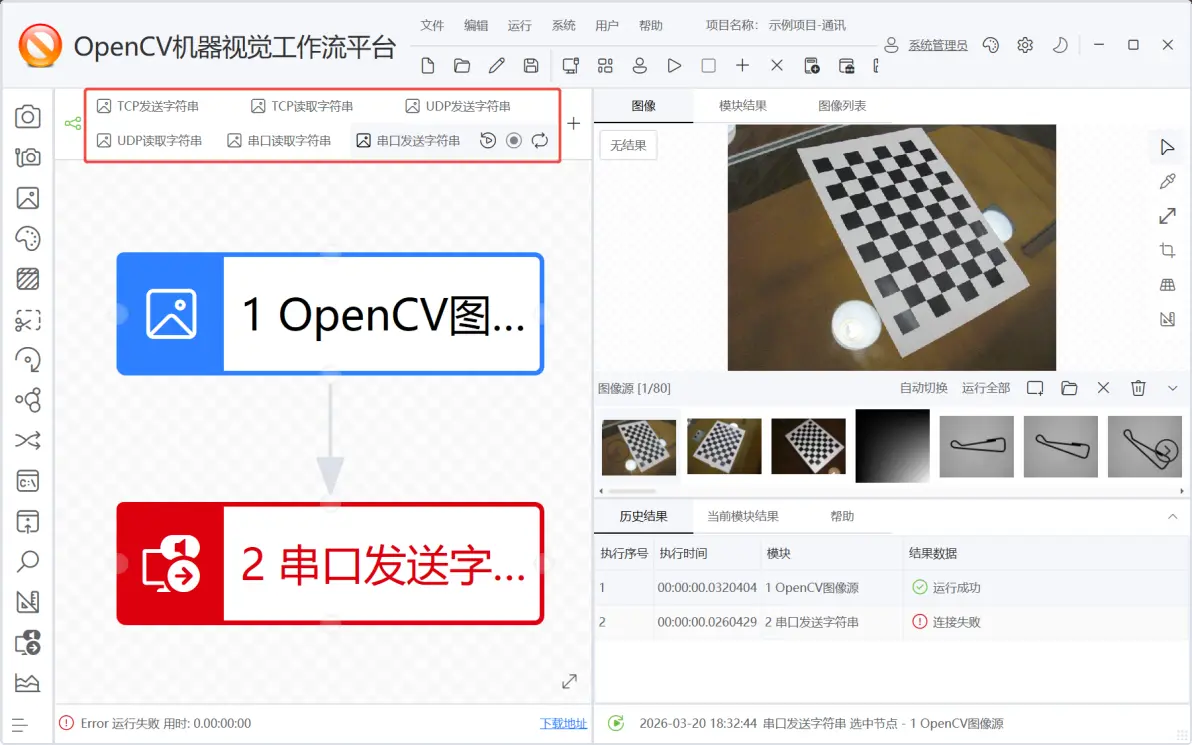
Task: Open the settings gear in title bar
Action: (1025, 45)
